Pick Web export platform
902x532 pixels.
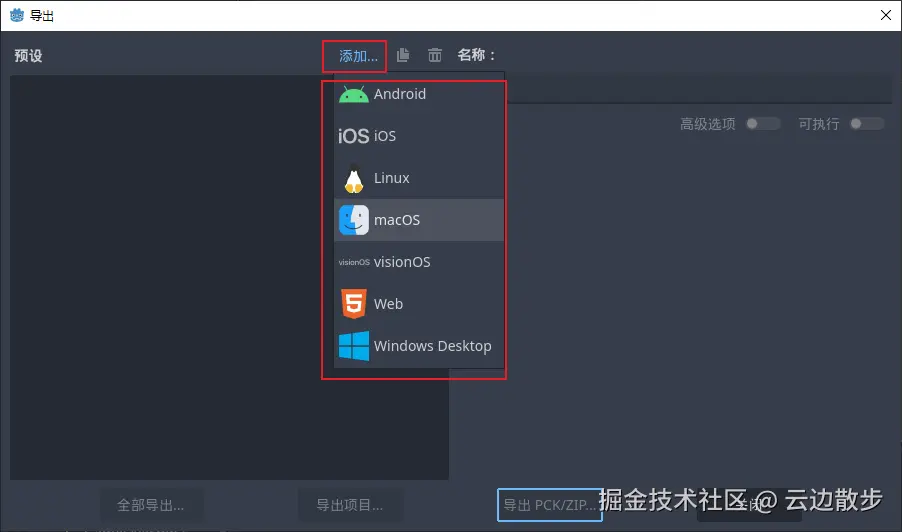tap(419, 304)
